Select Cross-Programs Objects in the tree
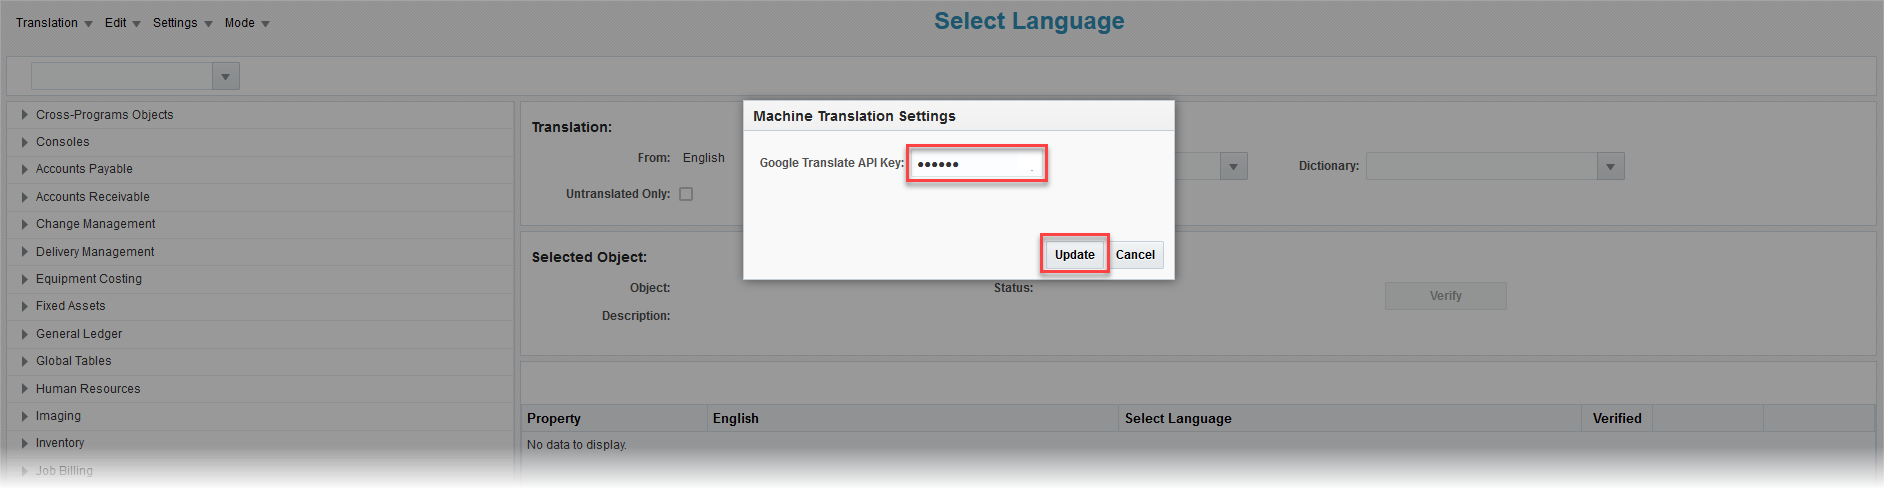 105,115
